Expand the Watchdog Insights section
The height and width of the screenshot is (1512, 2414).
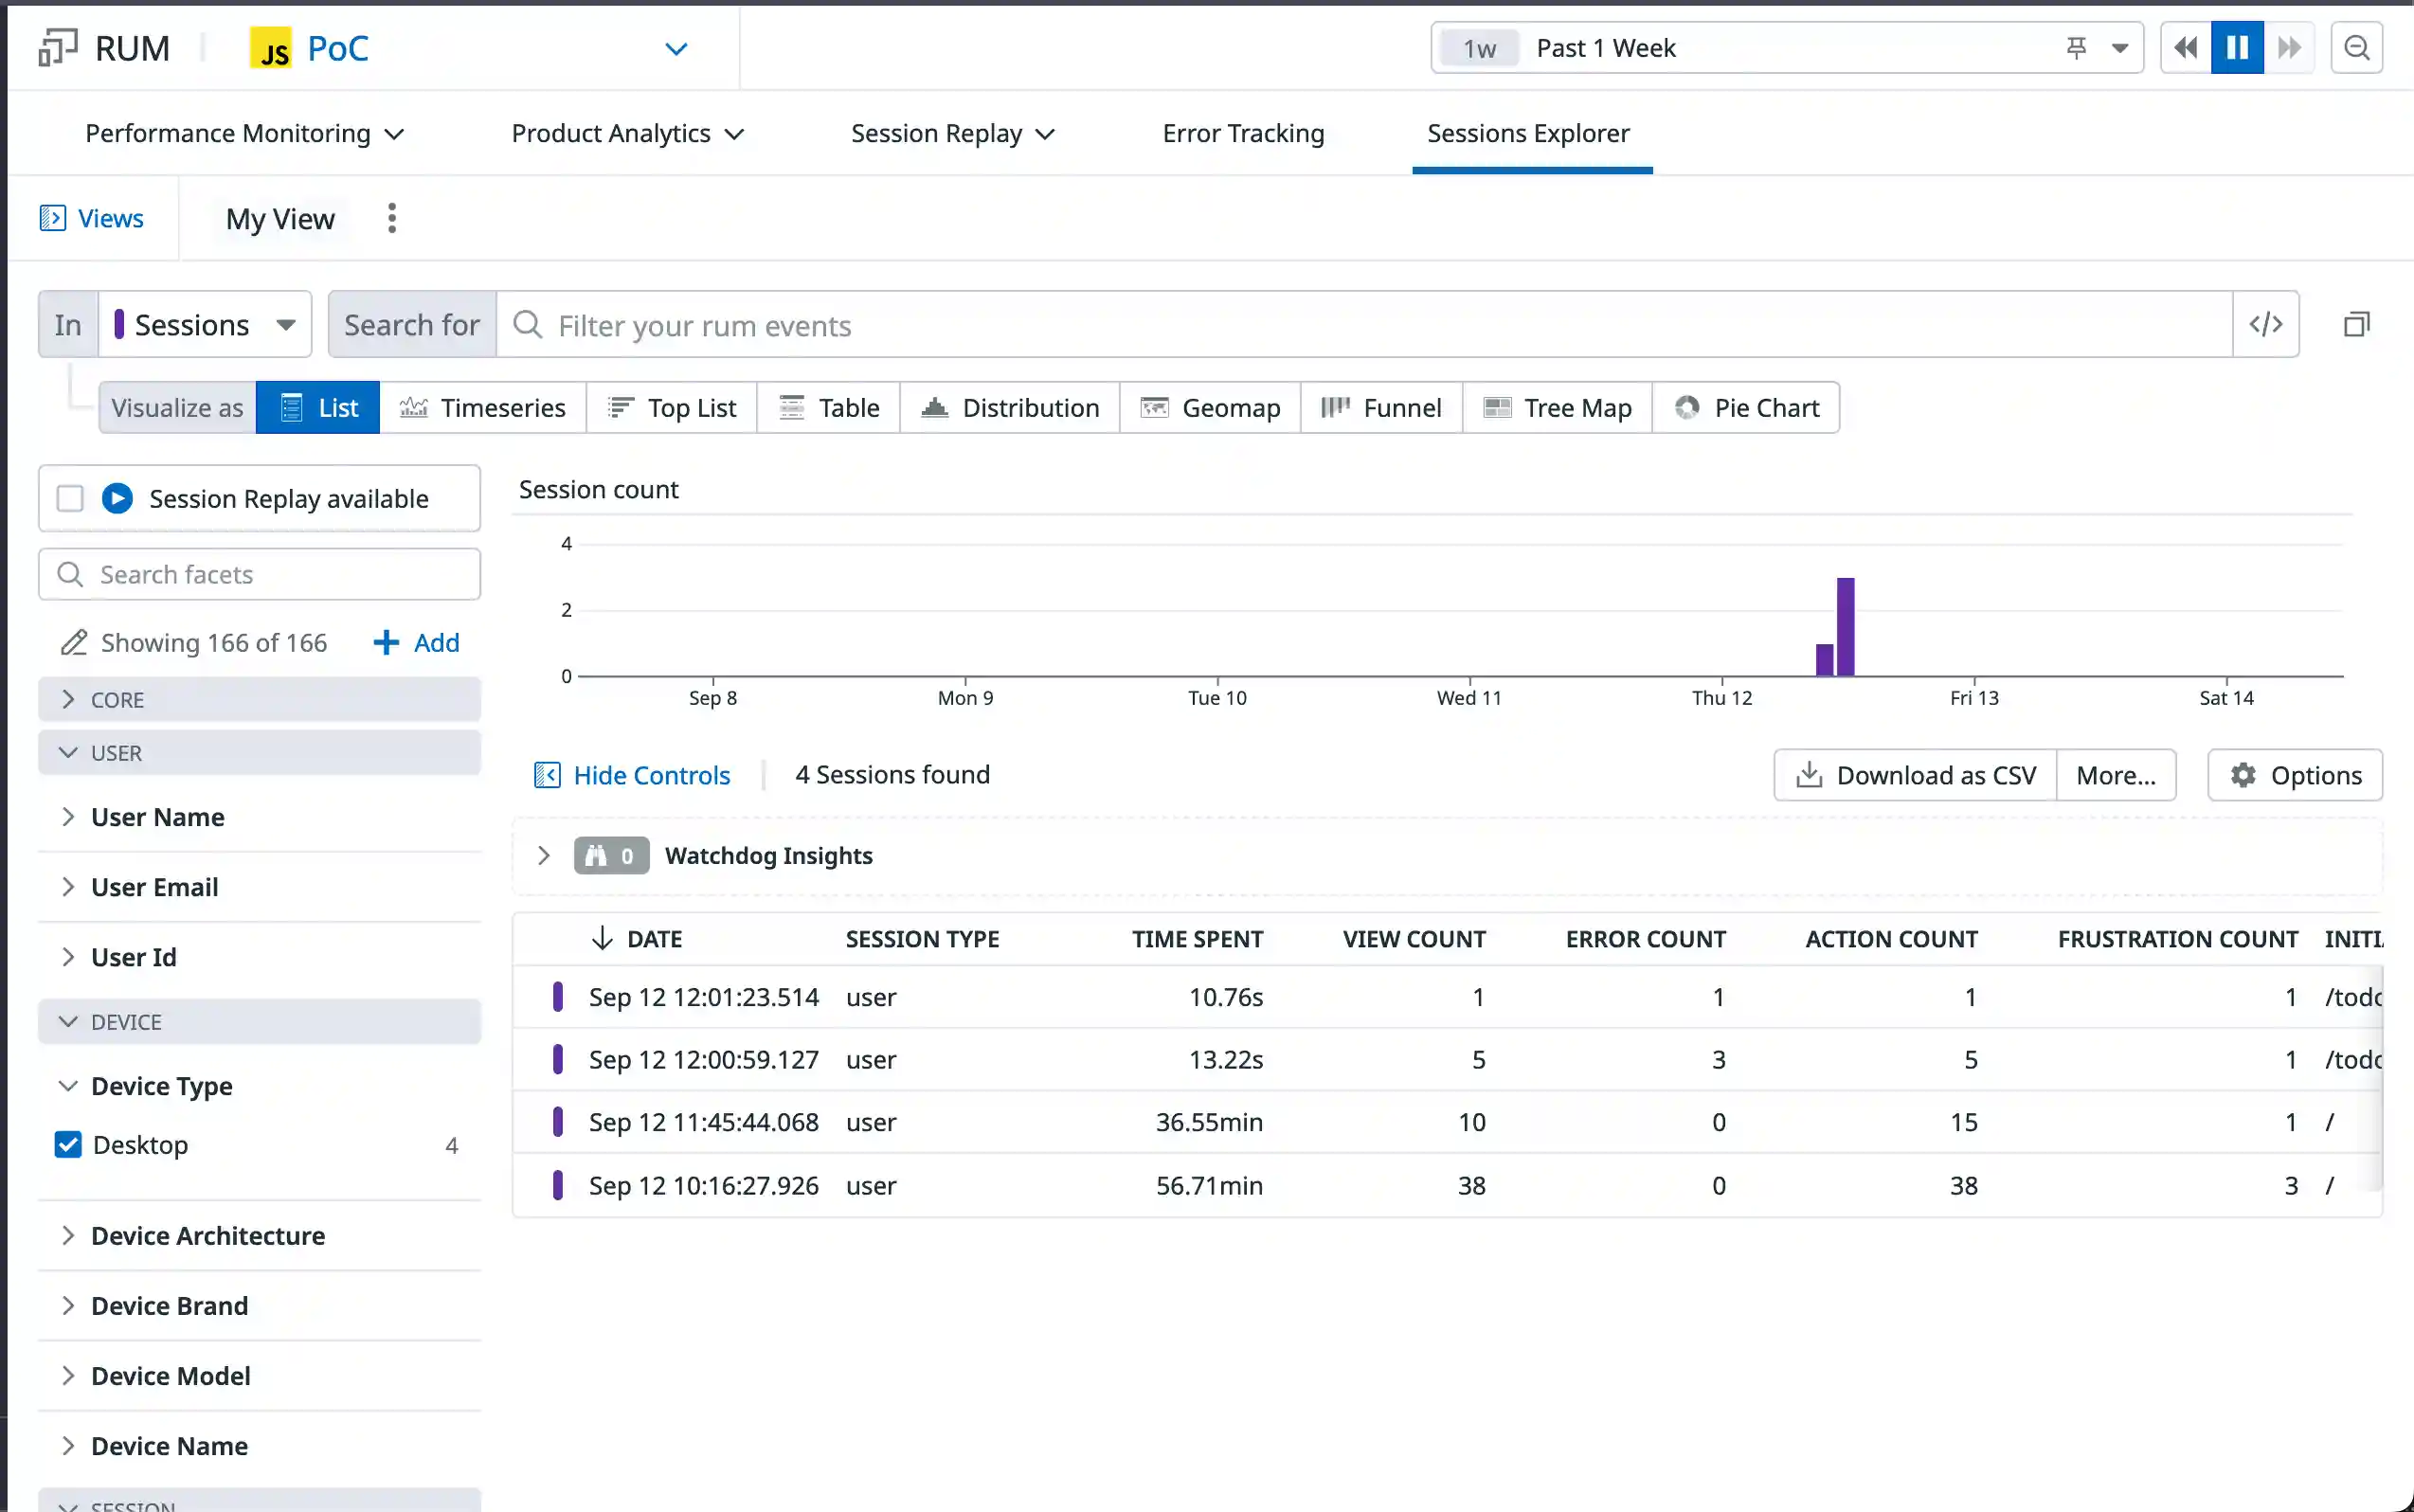click(x=543, y=855)
